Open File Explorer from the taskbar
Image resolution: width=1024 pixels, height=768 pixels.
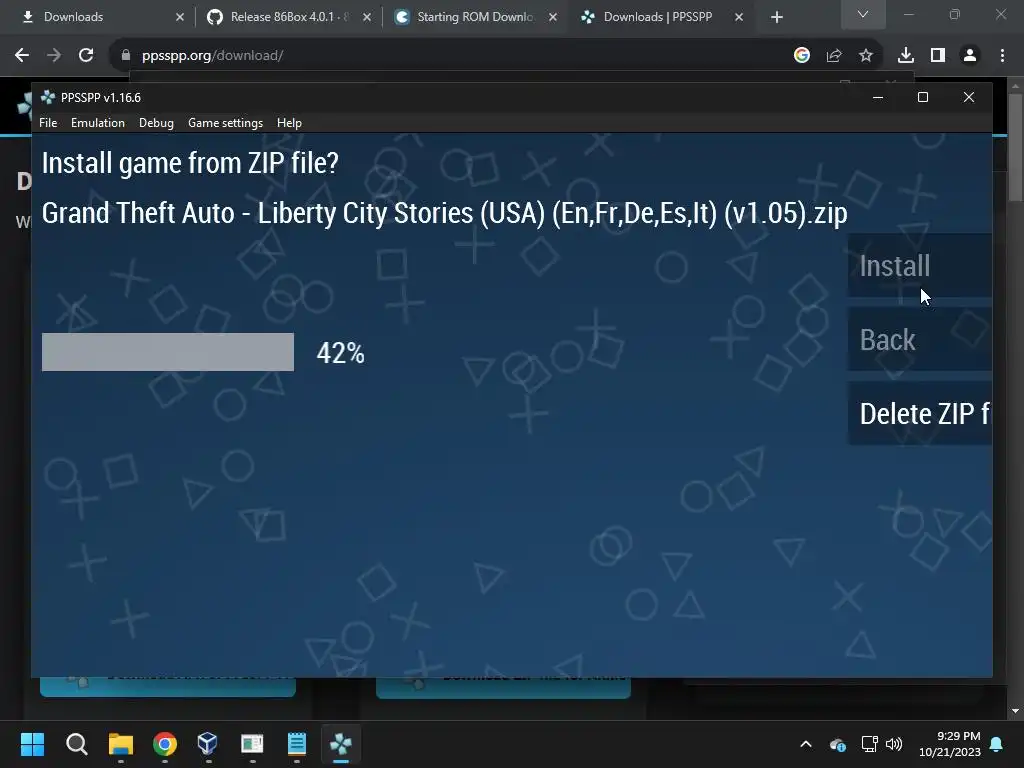coord(121,743)
